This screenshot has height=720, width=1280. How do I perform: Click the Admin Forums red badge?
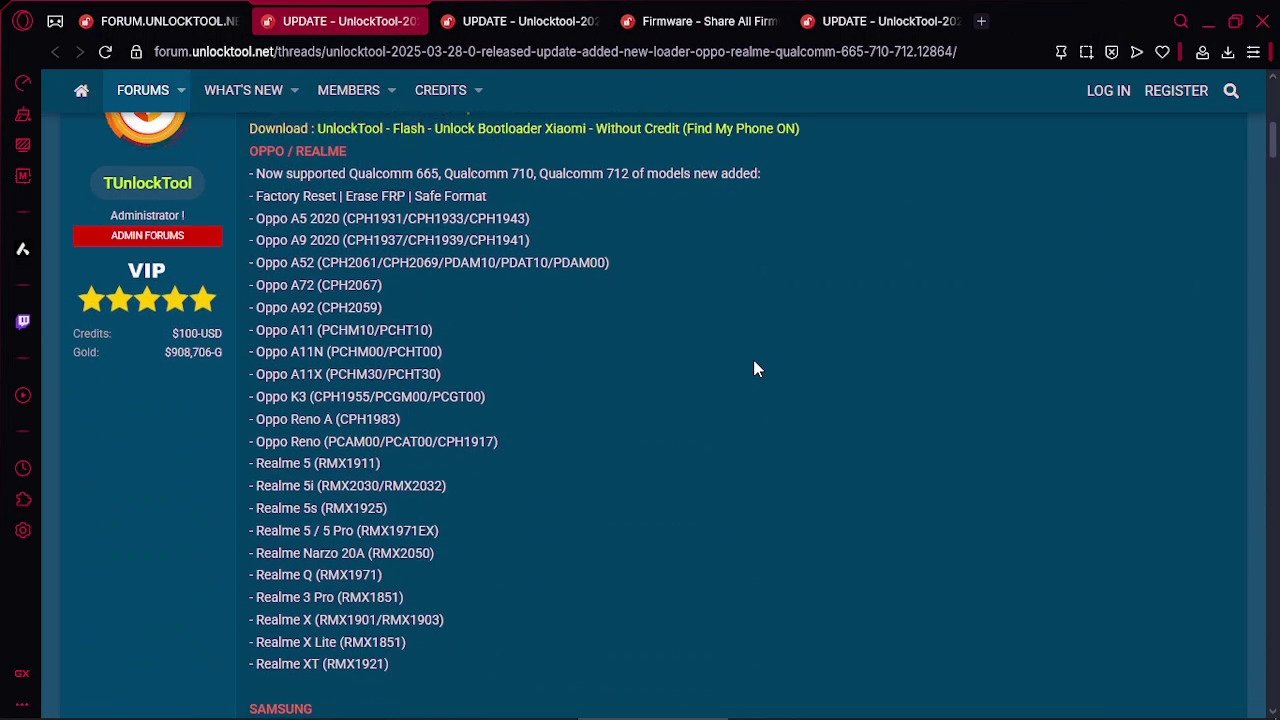147,236
